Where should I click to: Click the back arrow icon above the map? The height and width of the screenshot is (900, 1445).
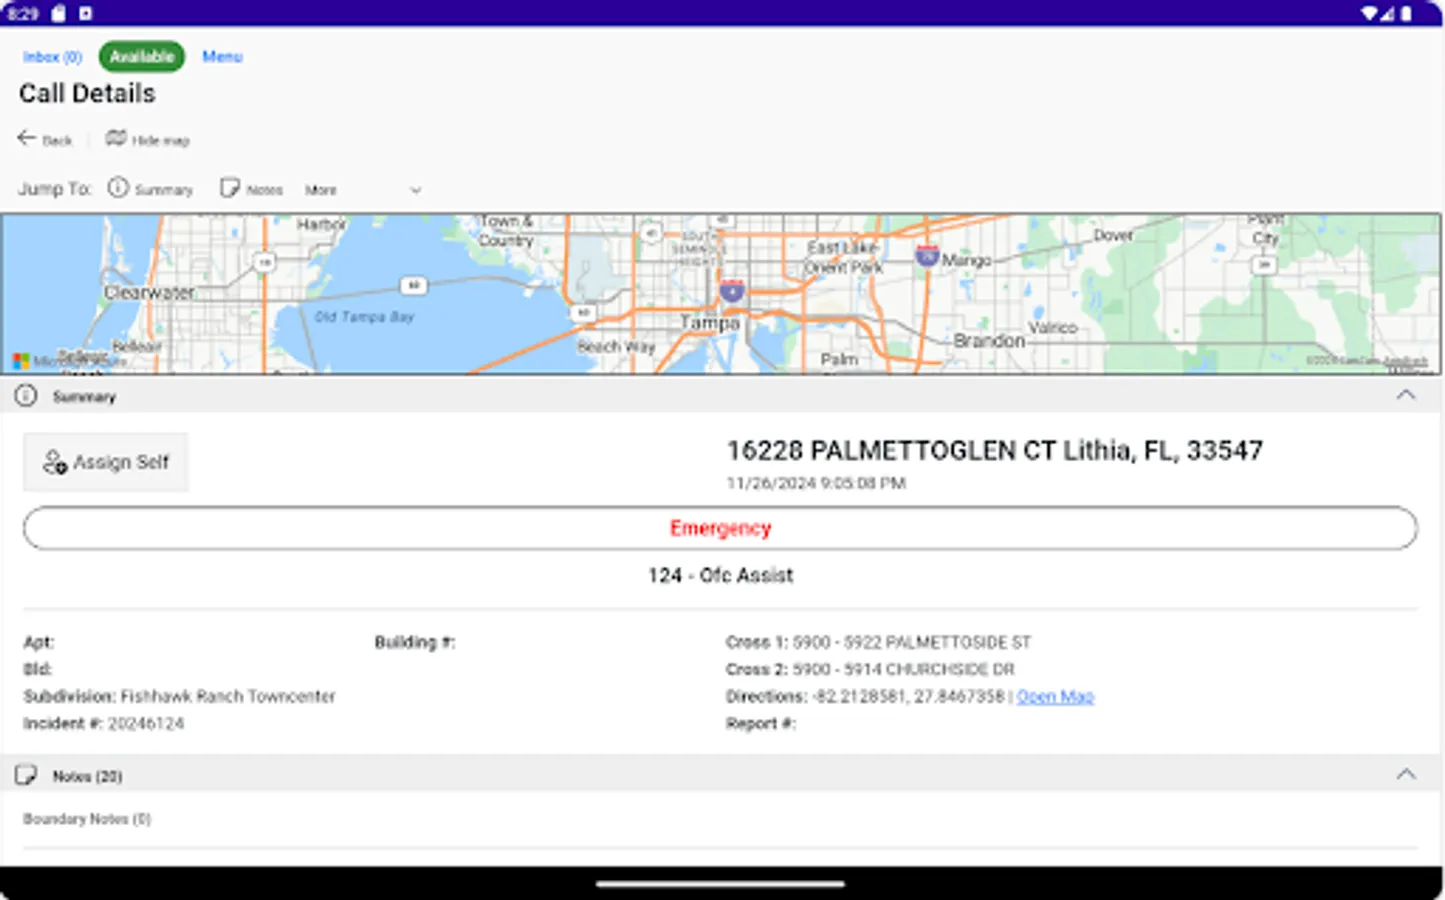pyautogui.click(x=27, y=137)
